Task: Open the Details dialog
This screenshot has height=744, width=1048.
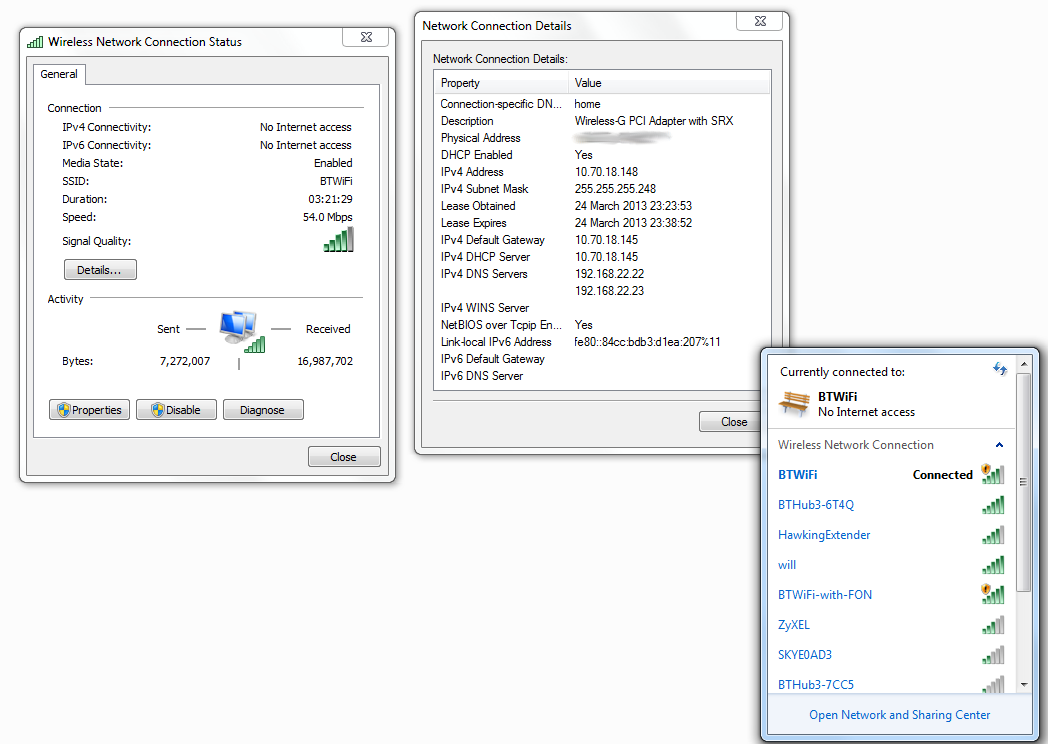Action: pyautogui.click(x=100, y=269)
